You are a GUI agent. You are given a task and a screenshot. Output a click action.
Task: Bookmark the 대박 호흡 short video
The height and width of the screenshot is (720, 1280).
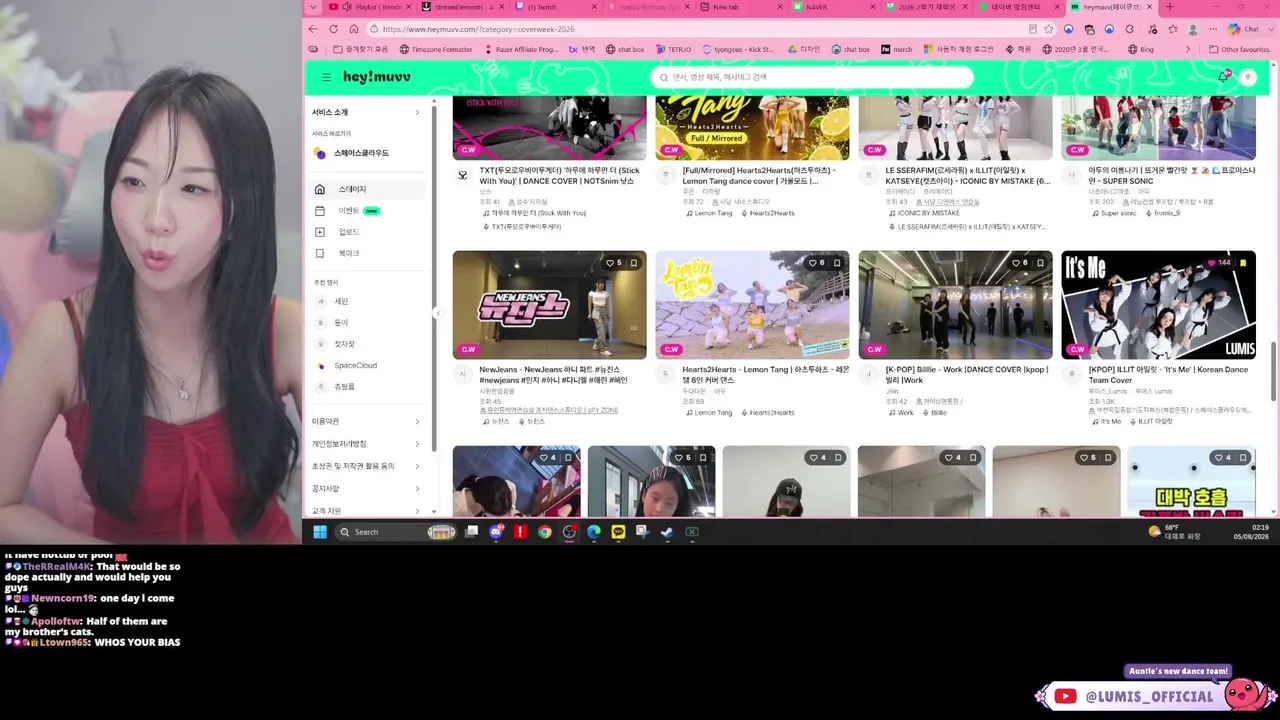coord(1243,458)
